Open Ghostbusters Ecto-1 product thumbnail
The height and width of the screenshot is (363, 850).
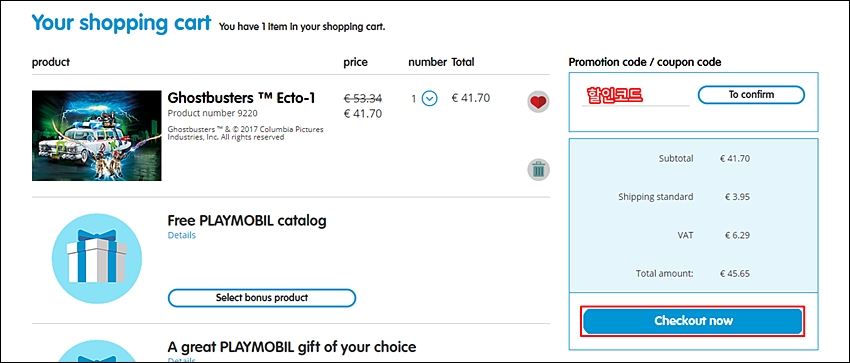point(96,135)
